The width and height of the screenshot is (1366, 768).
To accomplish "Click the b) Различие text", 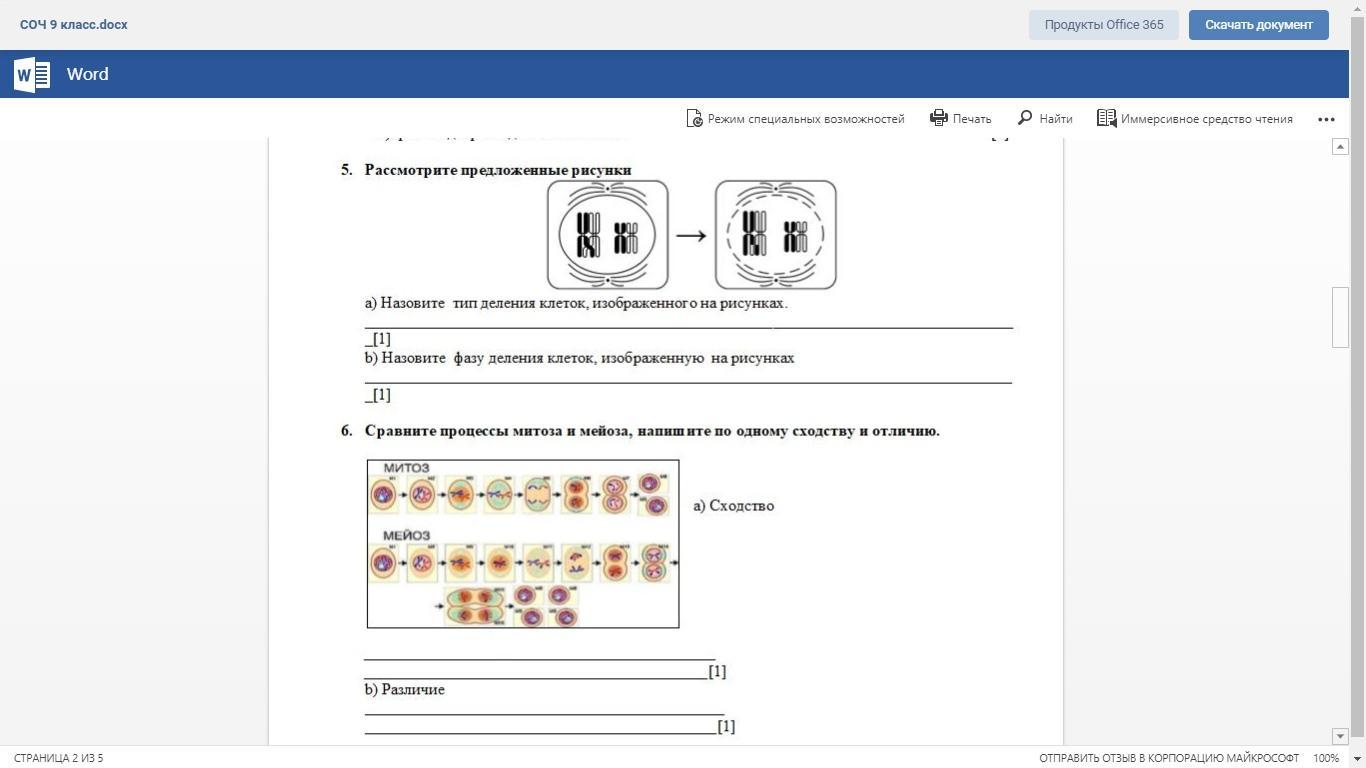I will click(405, 690).
